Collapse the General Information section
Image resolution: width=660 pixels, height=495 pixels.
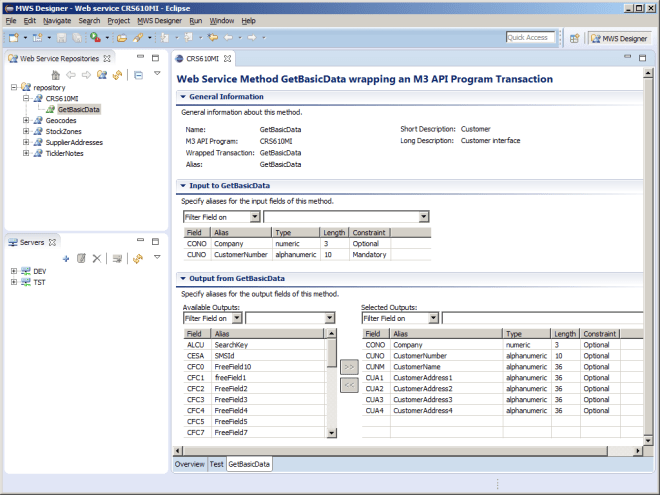[x=183, y=97]
